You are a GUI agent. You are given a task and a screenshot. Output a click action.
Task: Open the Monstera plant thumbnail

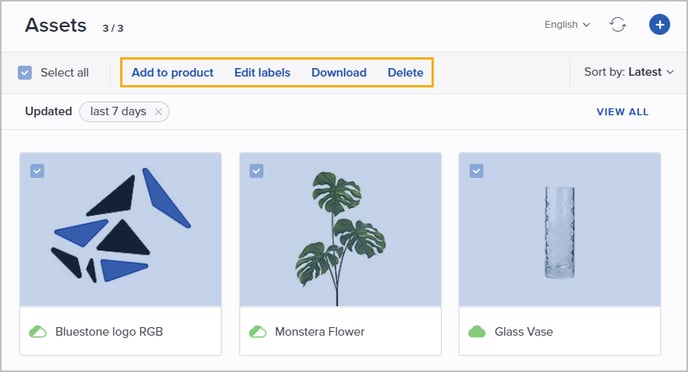click(x=340, y=229)
